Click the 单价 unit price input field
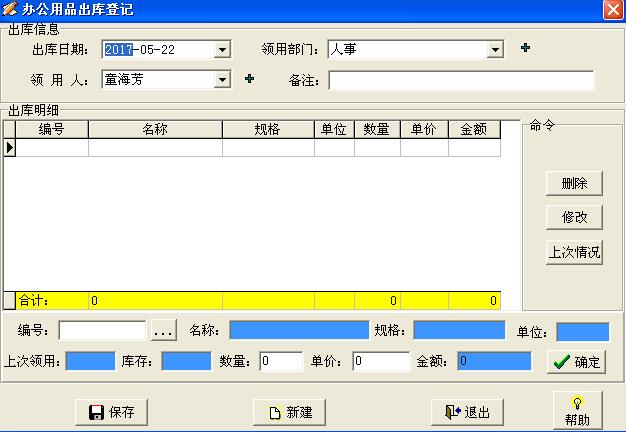The height and width of the screenshot is (432, 626). 381,361
